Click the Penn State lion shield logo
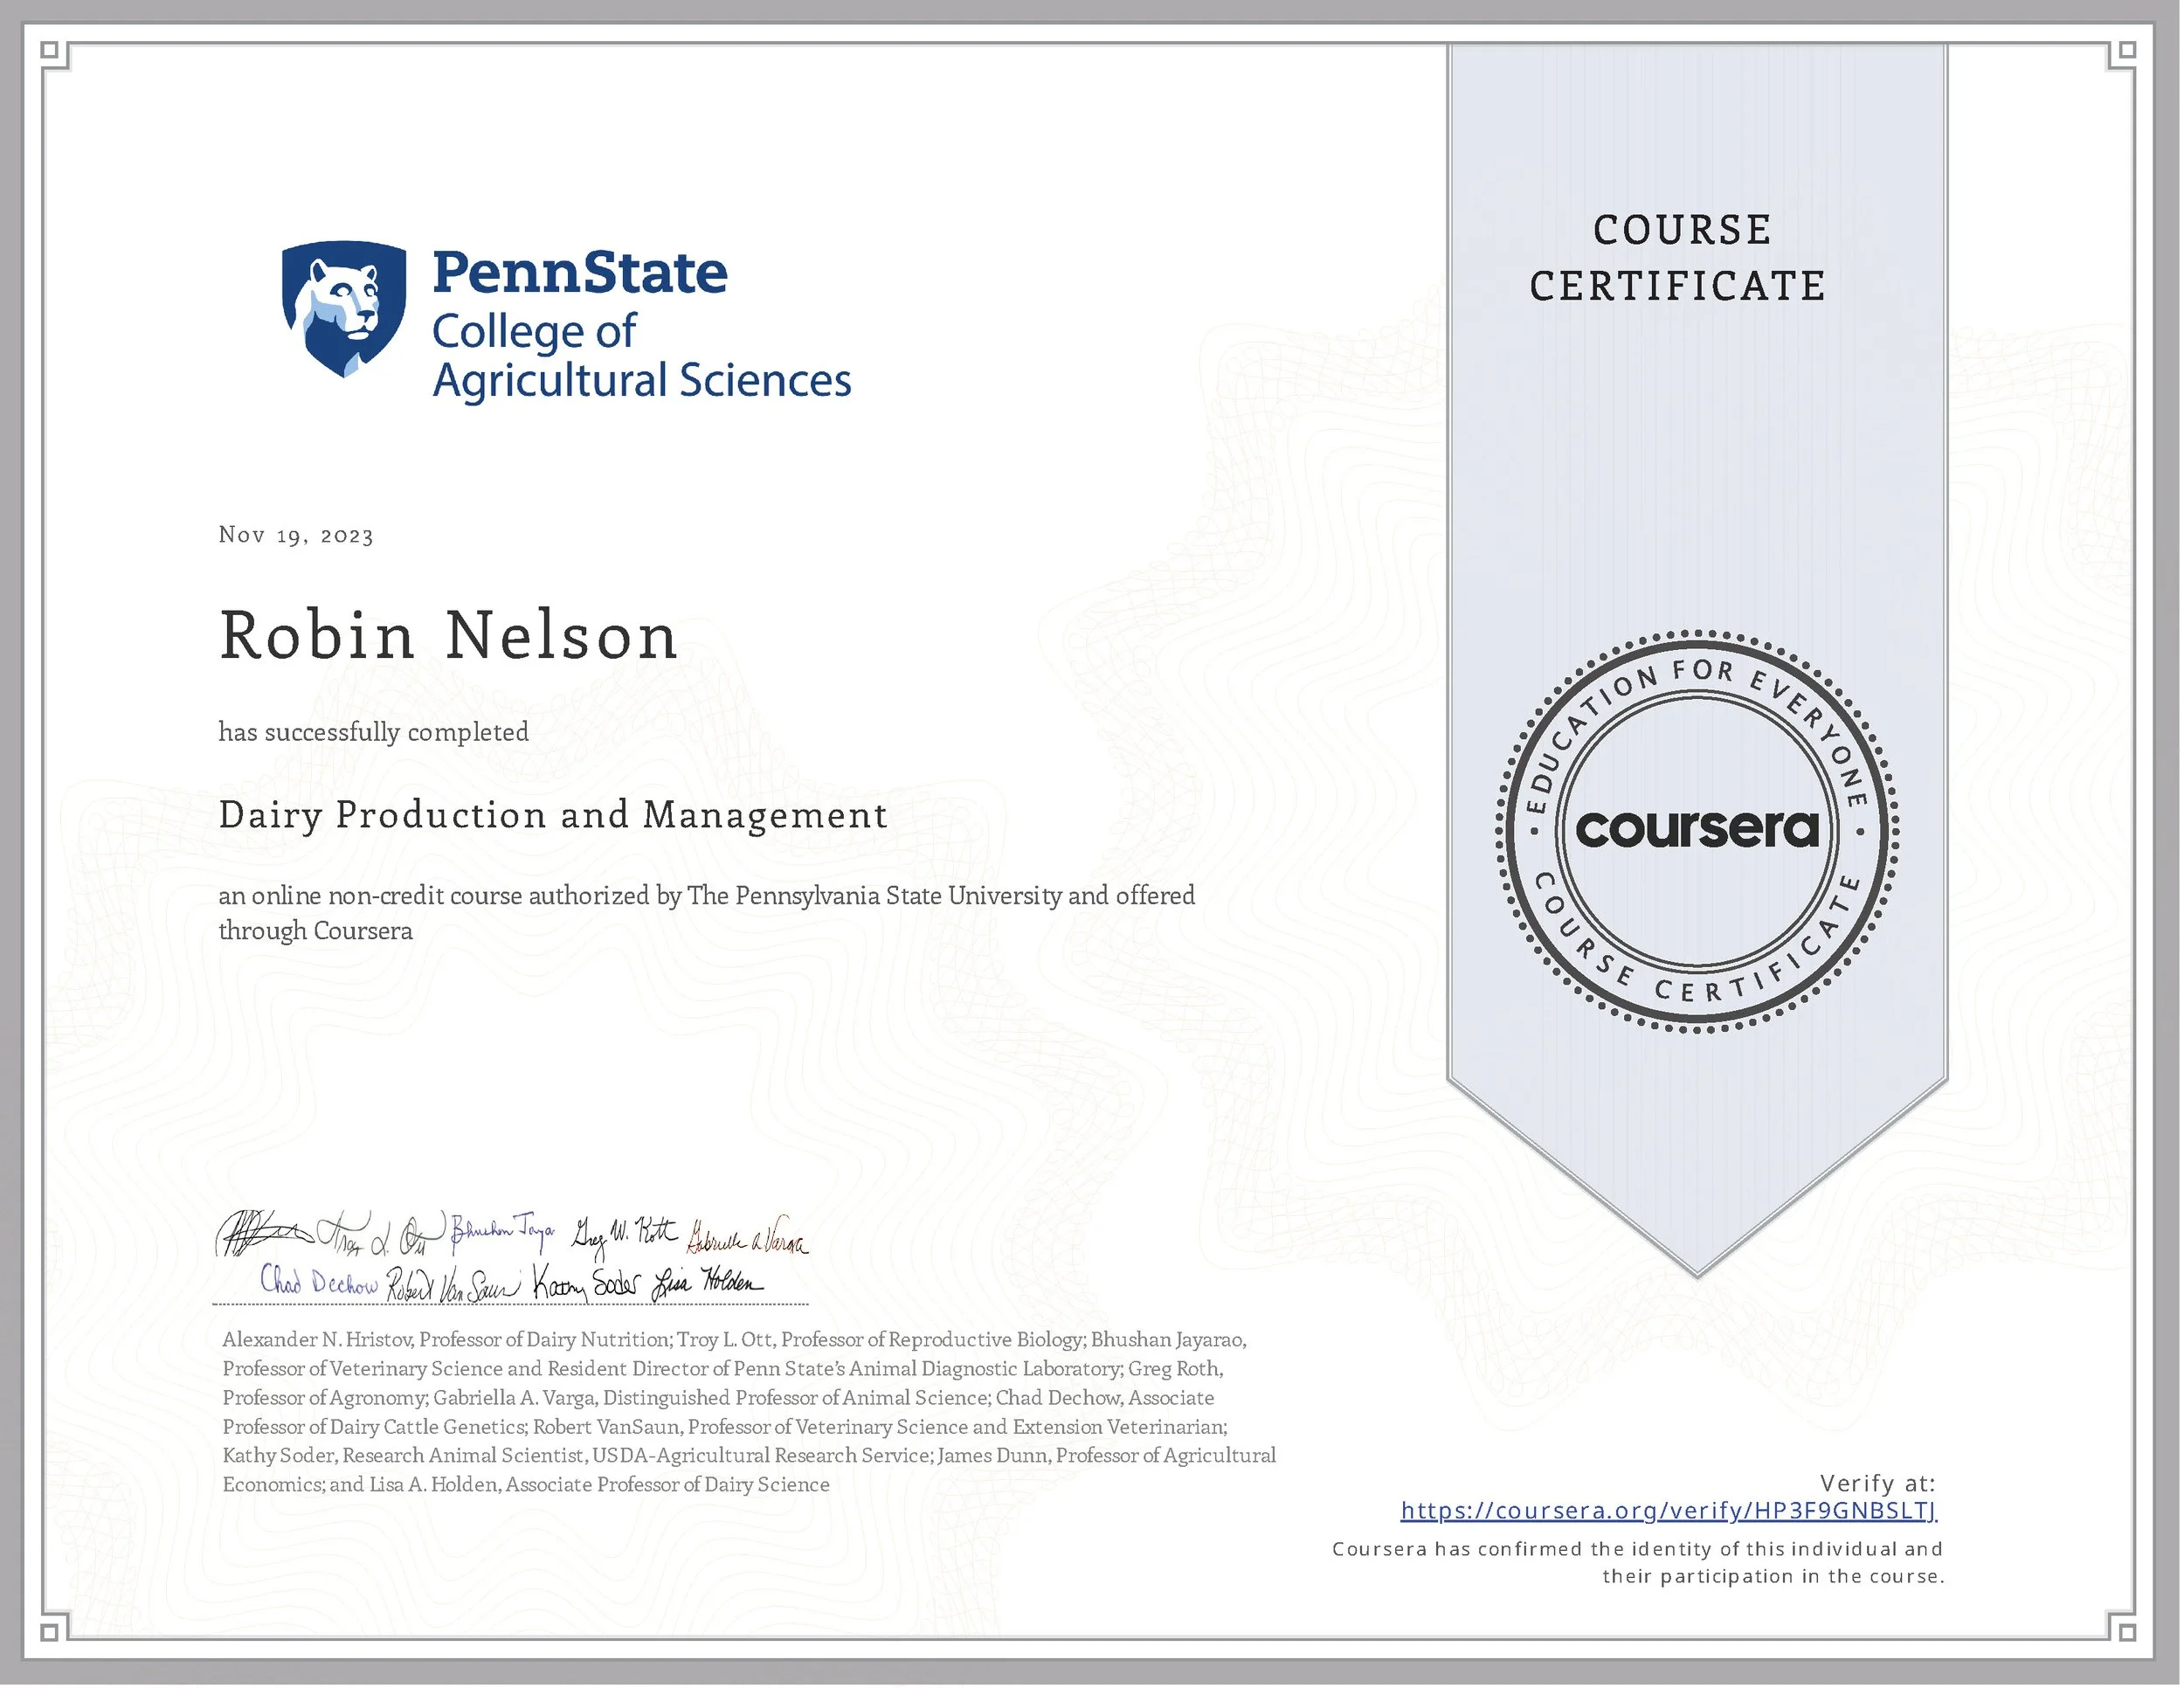 click(344, 309)
